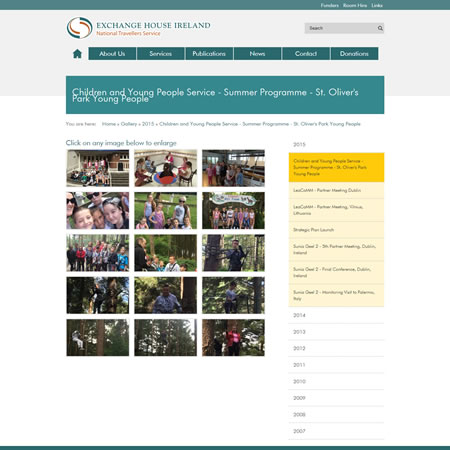Open the About Us menu
The width and height of the screenshot is (450, 450).
(112, 54)
